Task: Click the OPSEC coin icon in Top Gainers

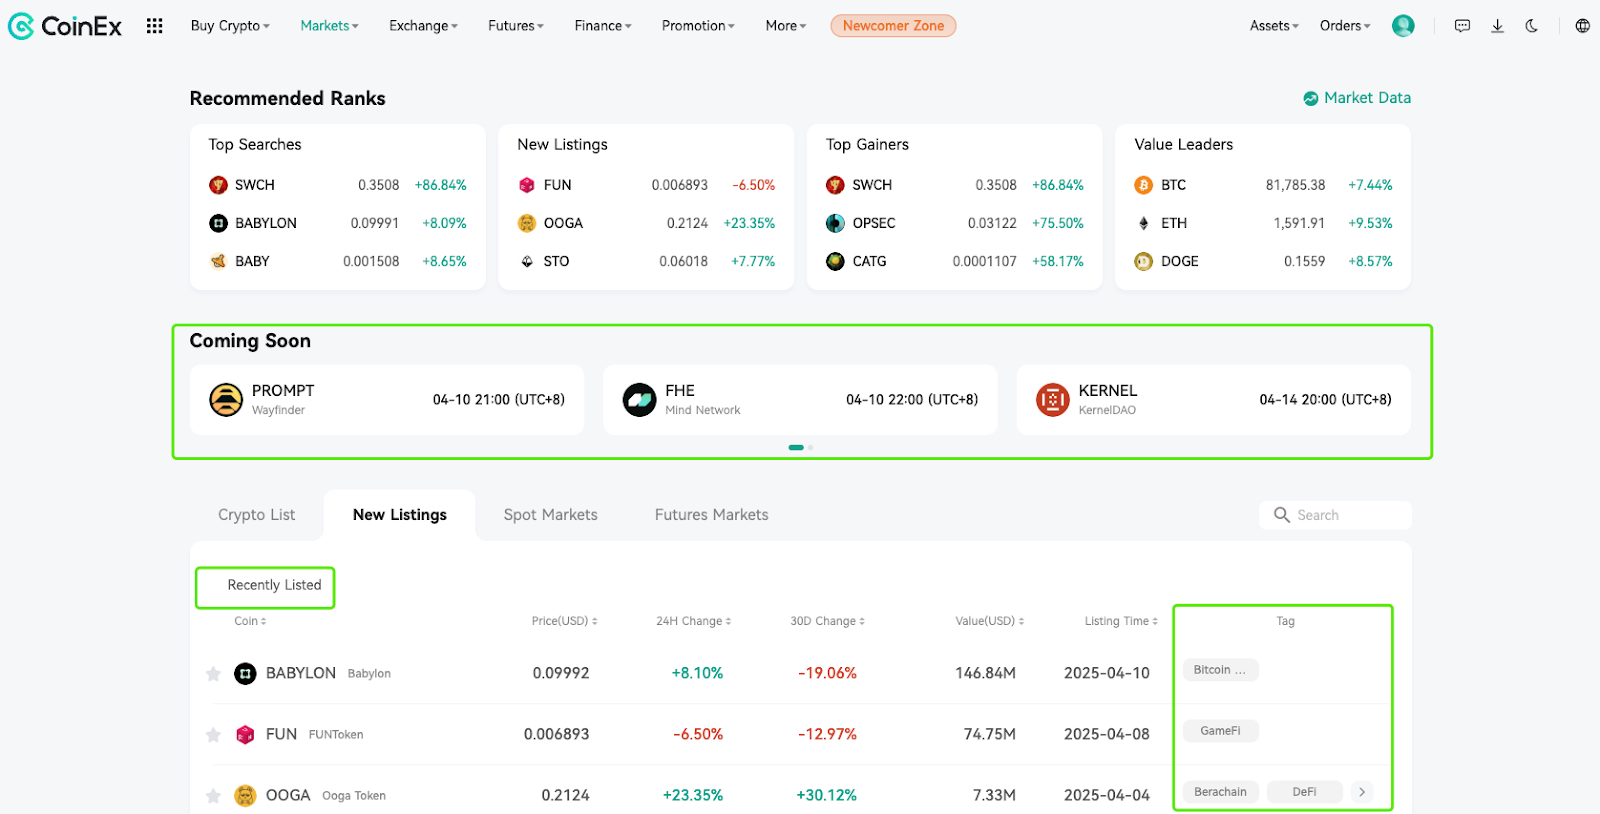Action: (835, 223)
